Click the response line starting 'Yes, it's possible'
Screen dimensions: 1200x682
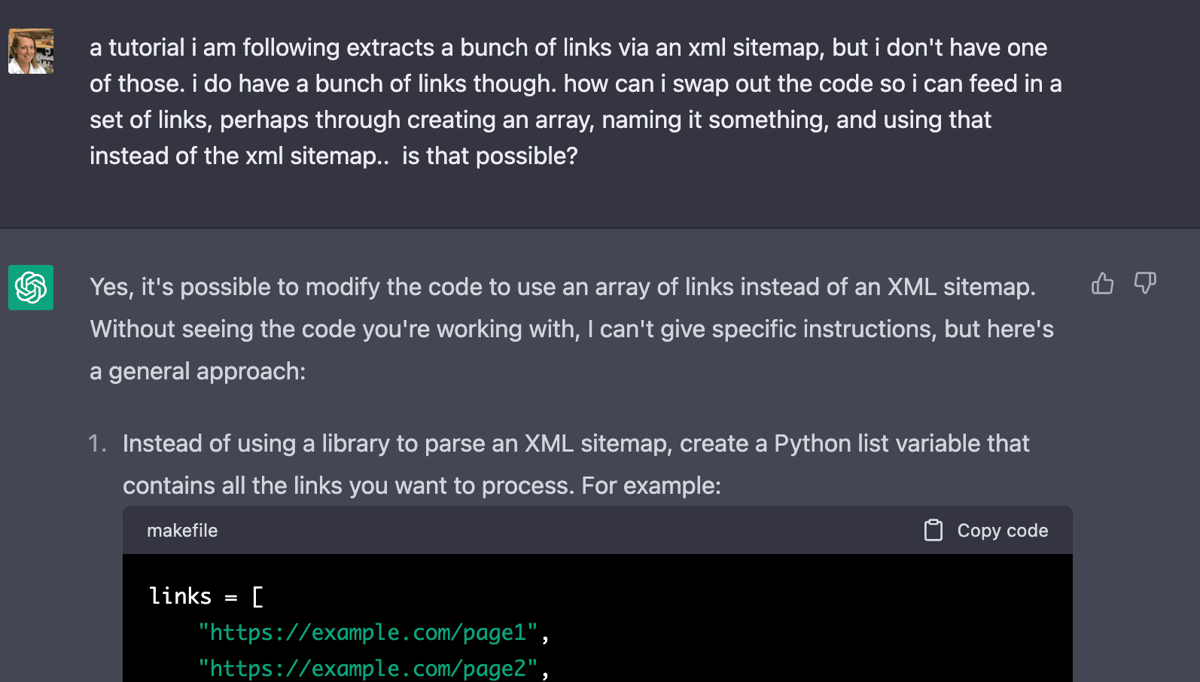point(562,287)
